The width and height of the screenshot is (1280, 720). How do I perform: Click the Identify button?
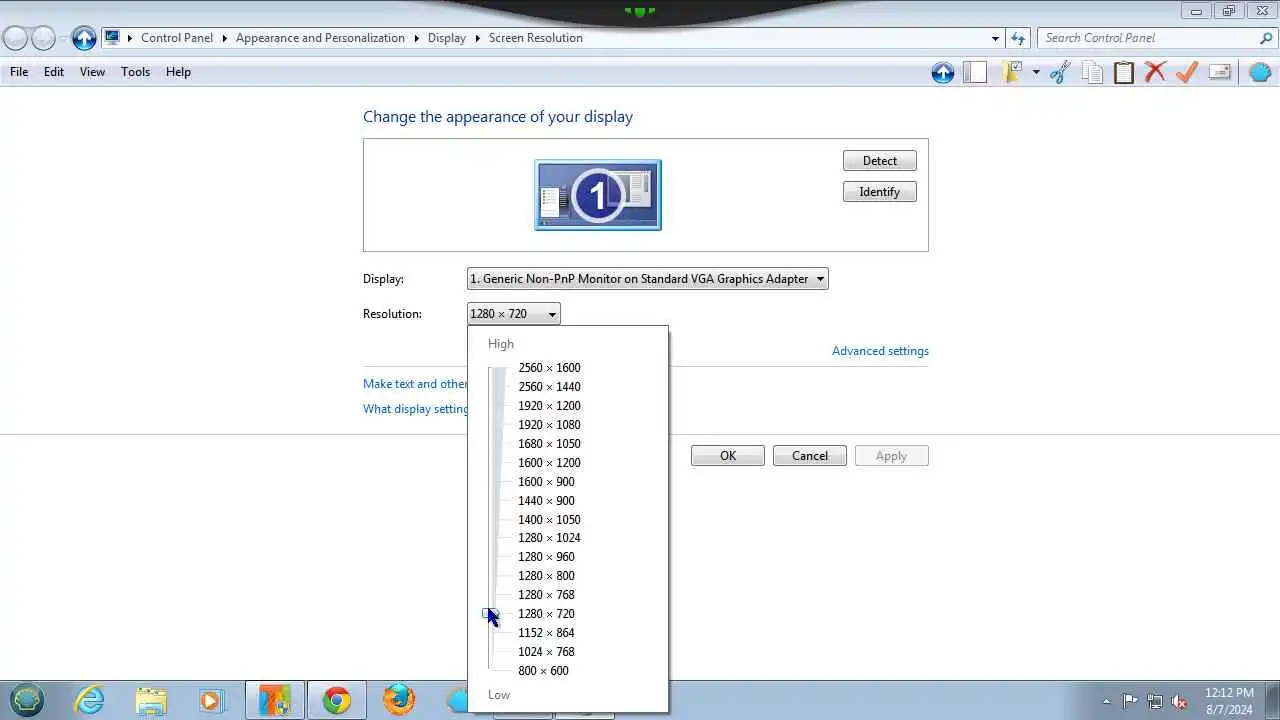pos(880,192)
